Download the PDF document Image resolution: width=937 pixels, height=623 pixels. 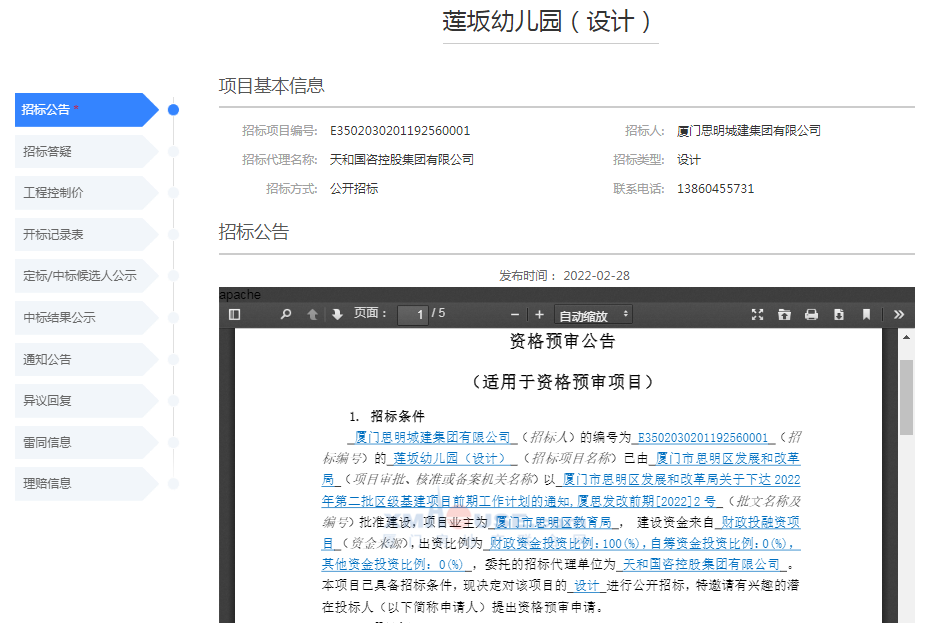click(838, 314)
